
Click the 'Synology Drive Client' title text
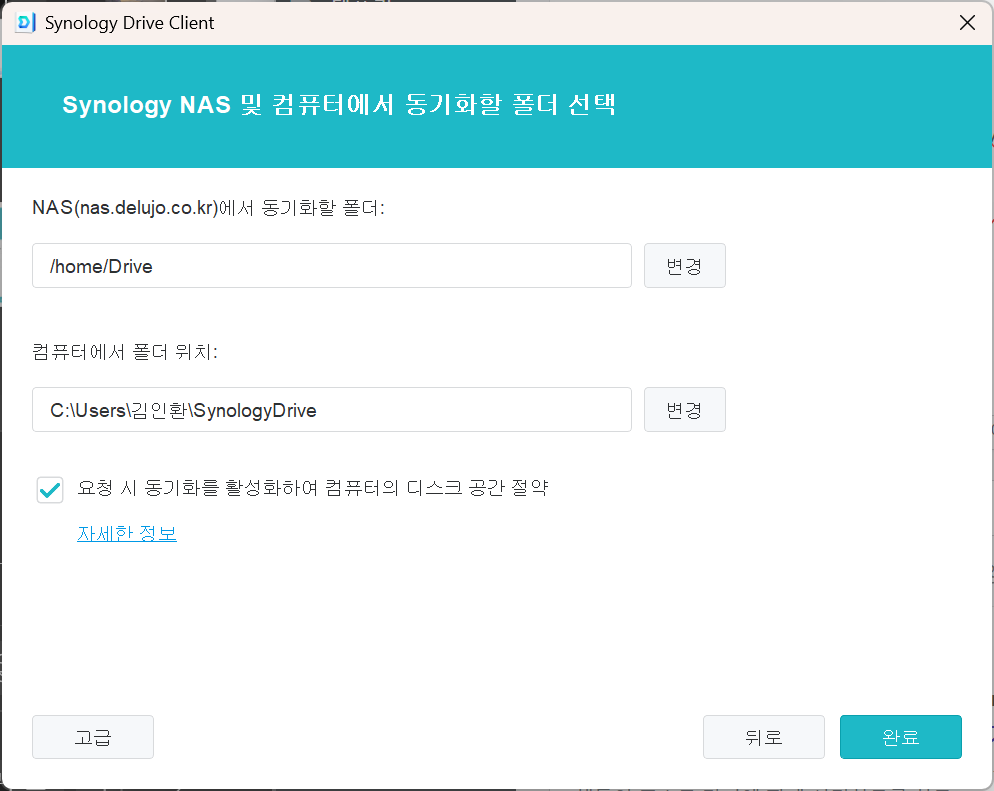[129, 23]
